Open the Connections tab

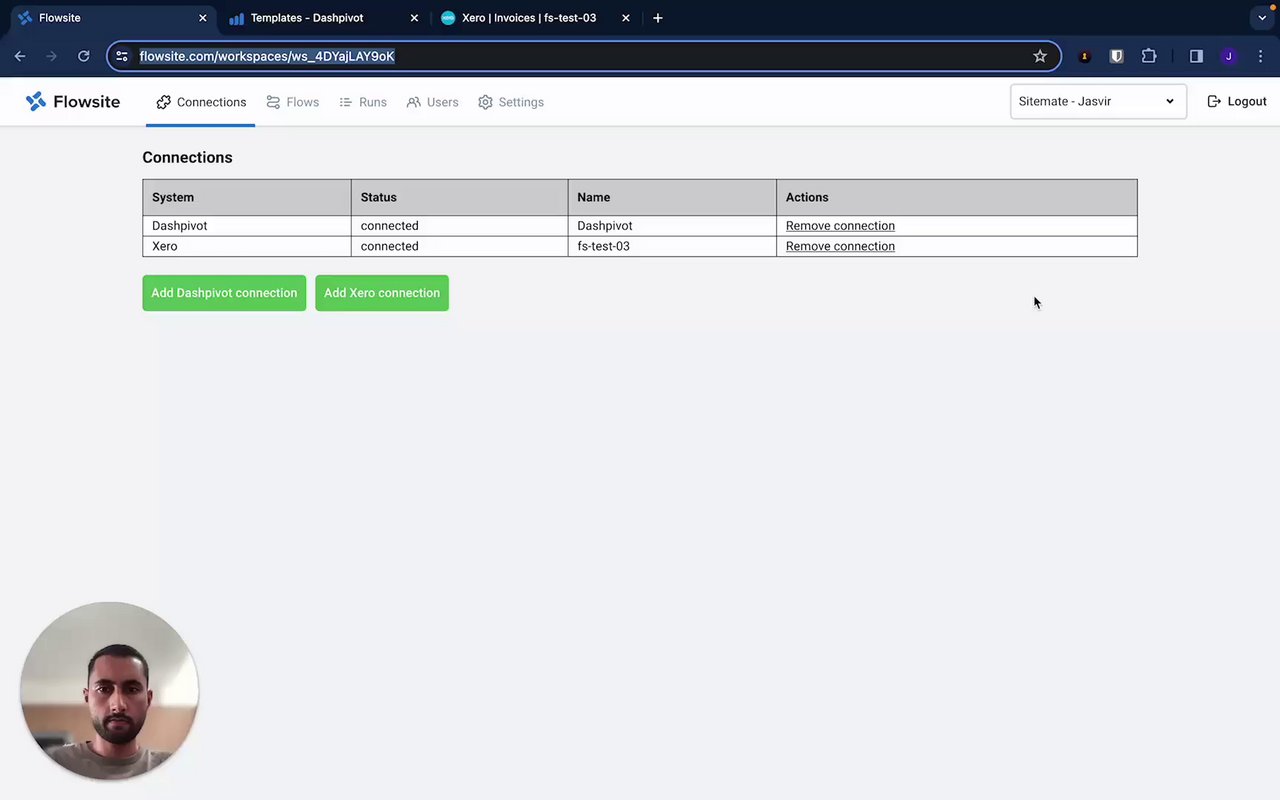pos(201,102)
